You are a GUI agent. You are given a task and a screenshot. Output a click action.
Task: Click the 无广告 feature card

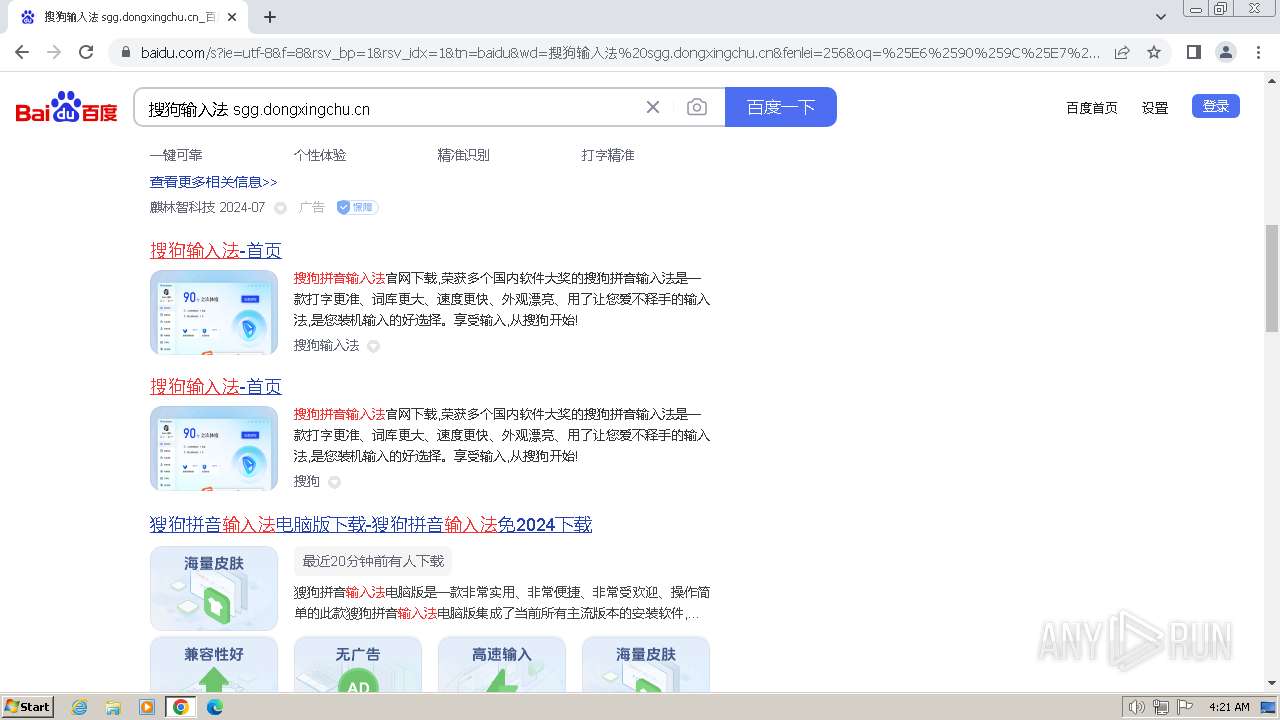358,665
